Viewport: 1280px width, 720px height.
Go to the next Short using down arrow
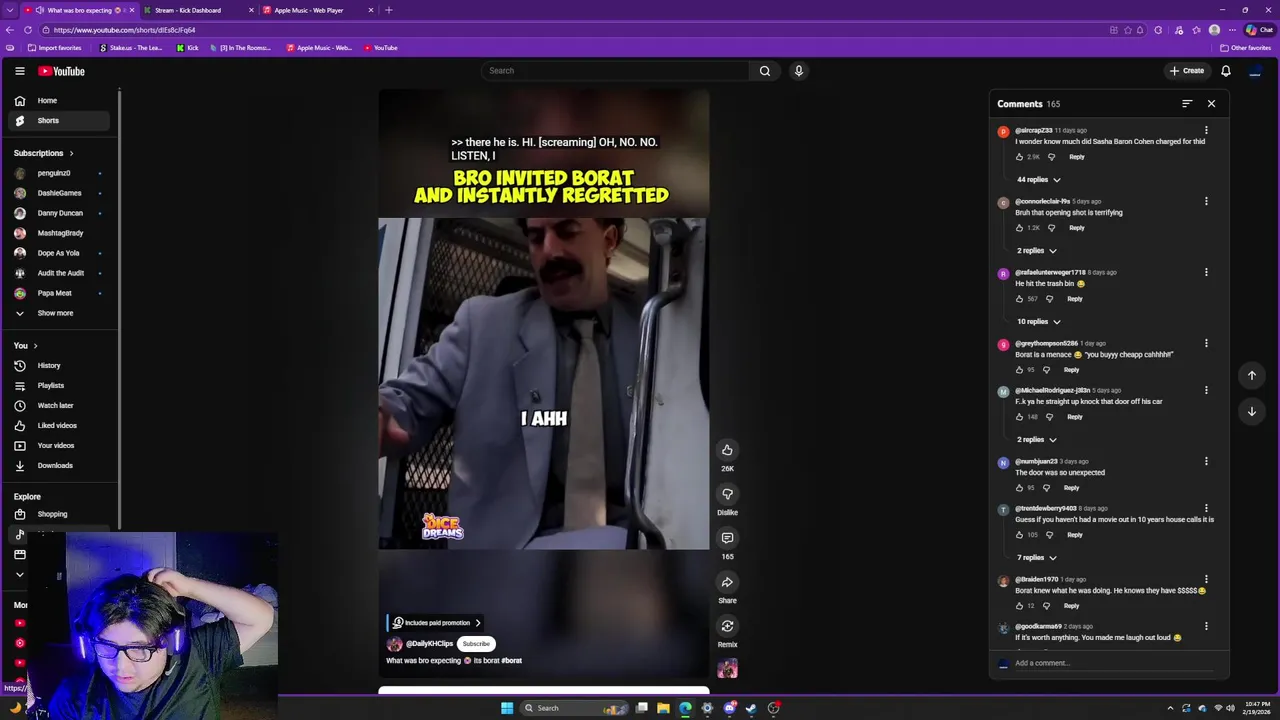click(1251, 411)
